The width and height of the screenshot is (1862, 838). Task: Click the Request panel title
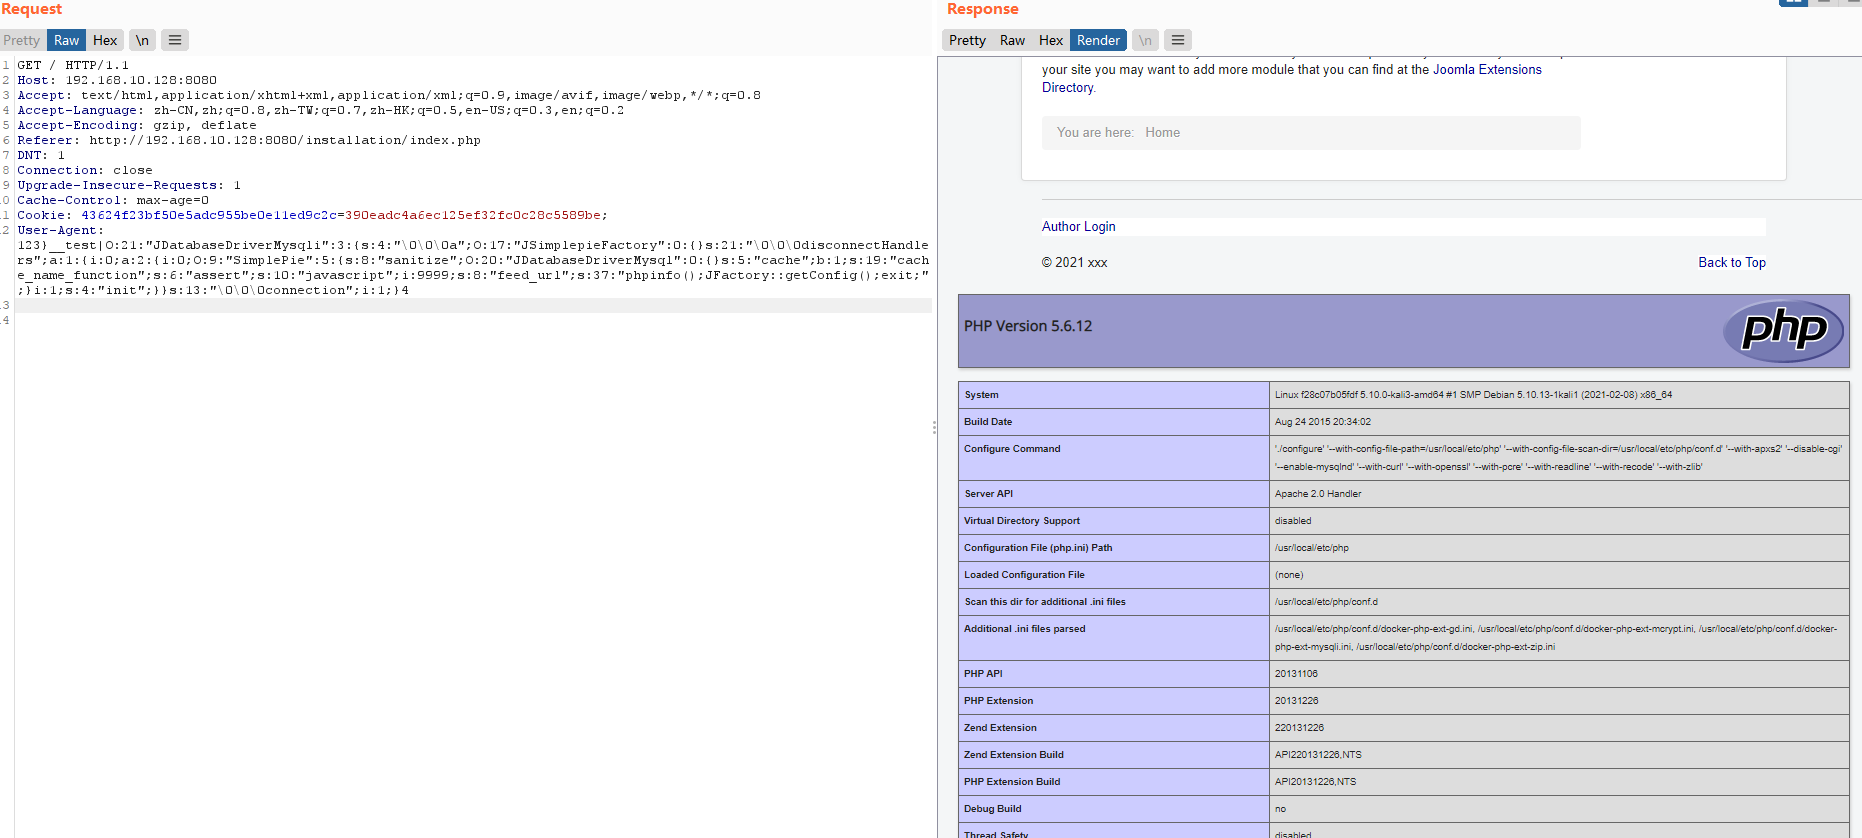[31, 9]
